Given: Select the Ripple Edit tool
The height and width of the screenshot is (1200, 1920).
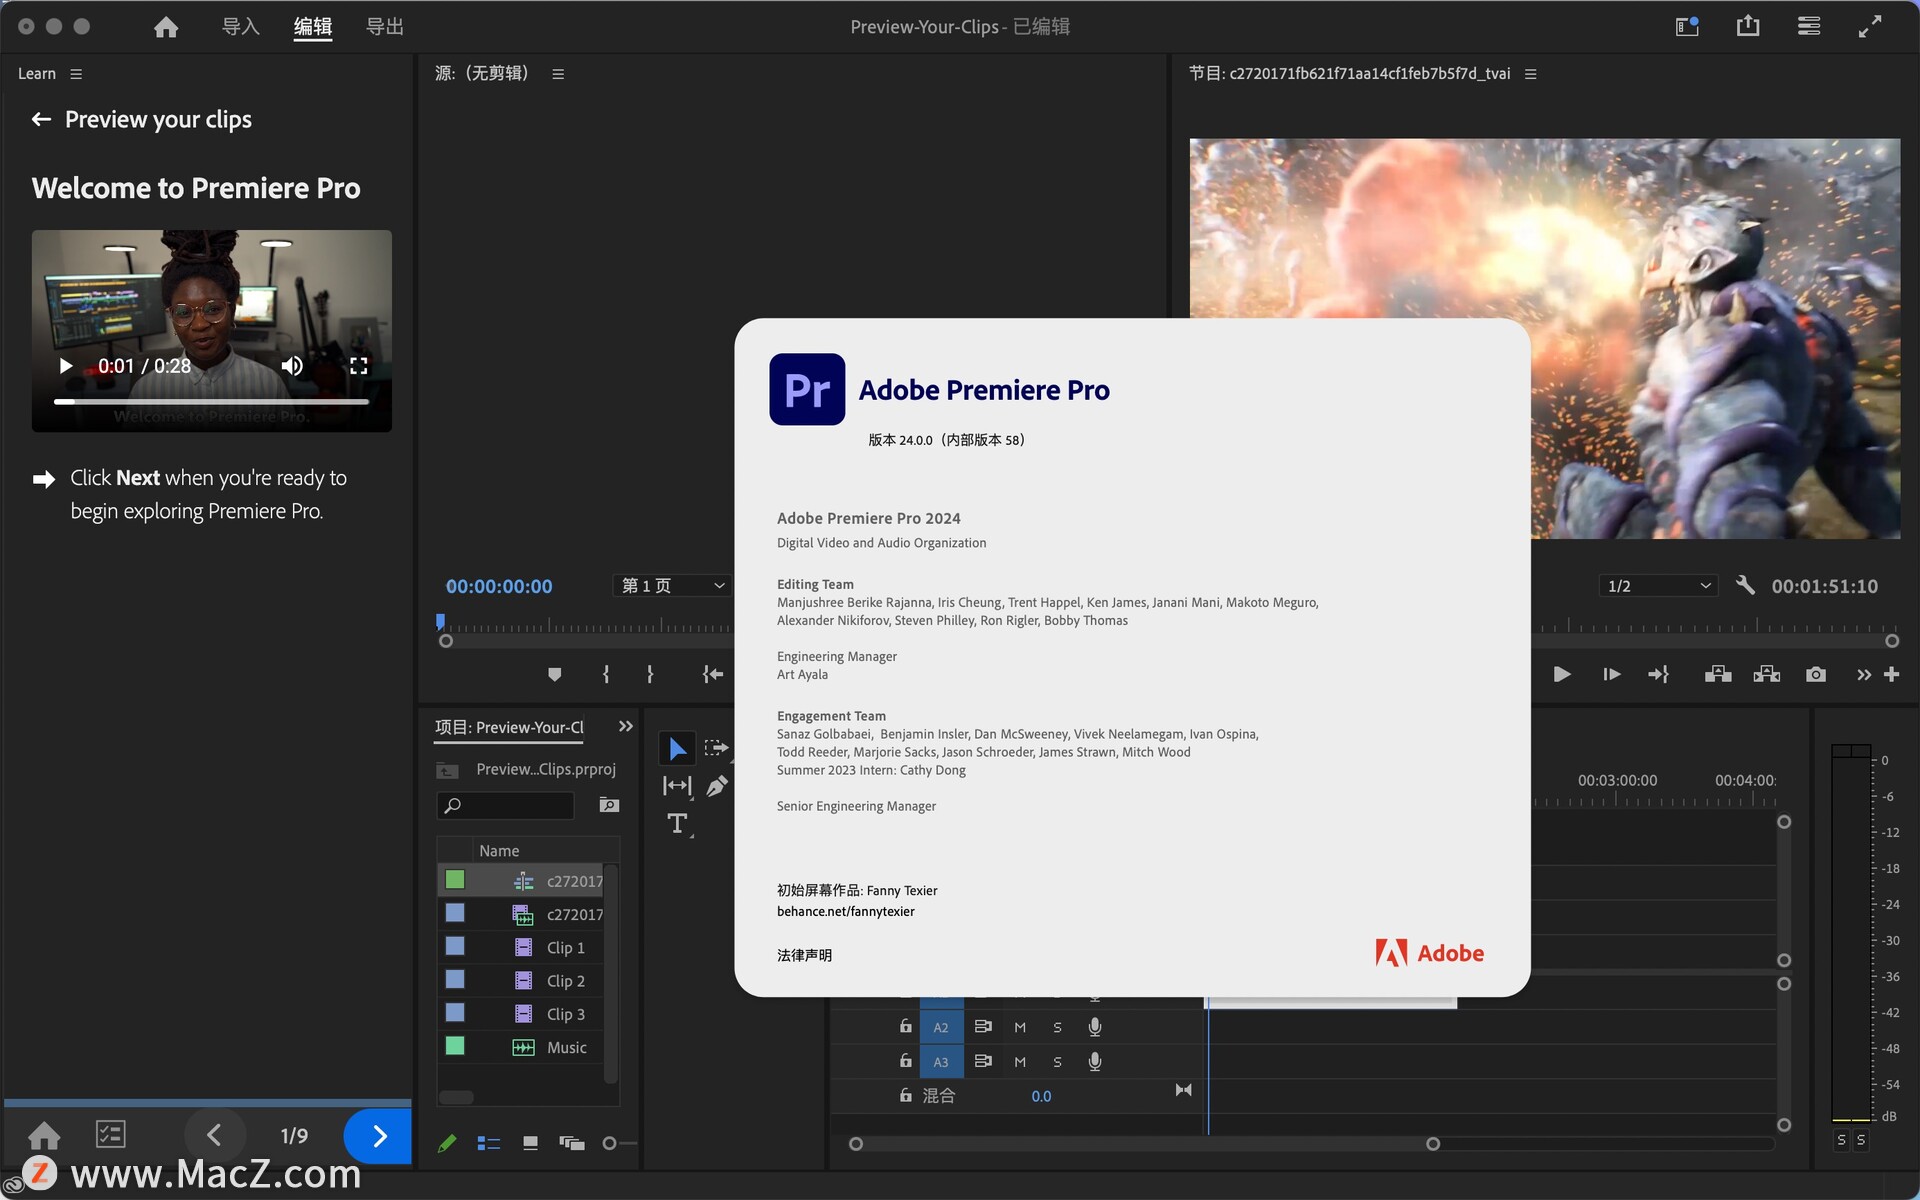Looking at the screenshot, I should [x=677, y=786].
